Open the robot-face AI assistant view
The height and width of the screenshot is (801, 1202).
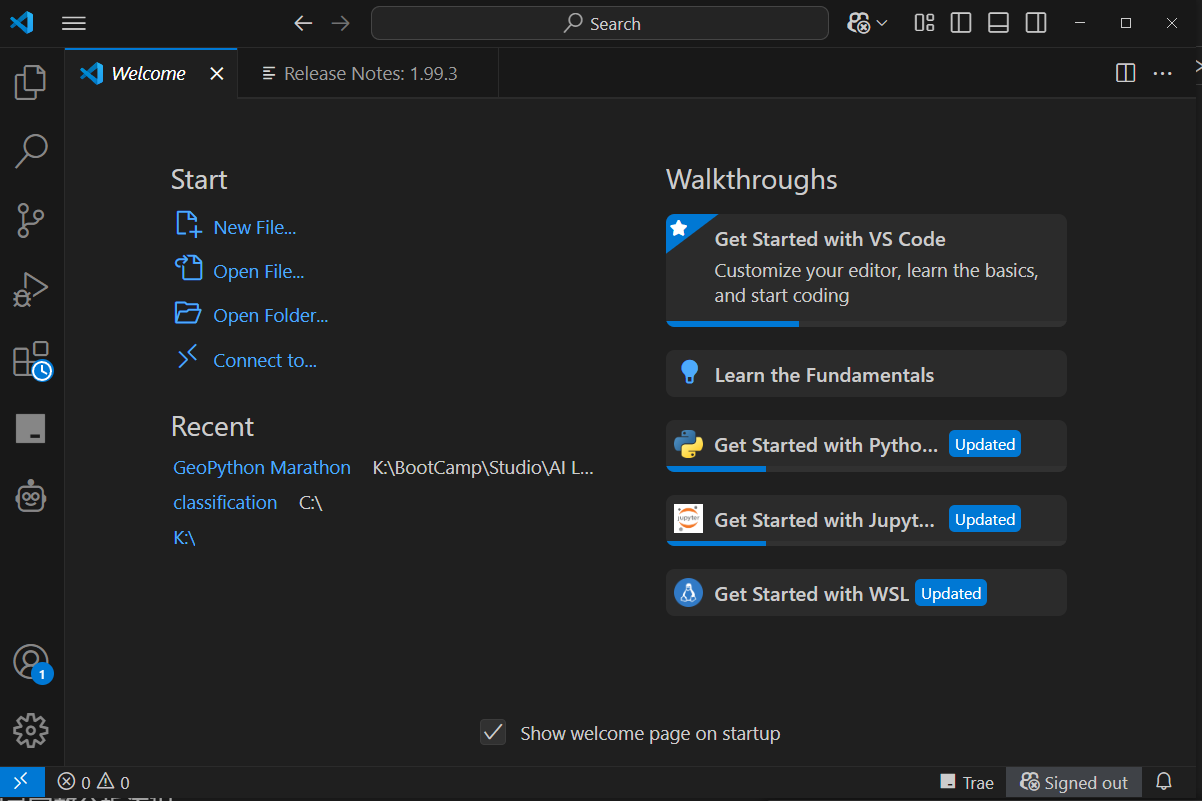pos(31,496)
